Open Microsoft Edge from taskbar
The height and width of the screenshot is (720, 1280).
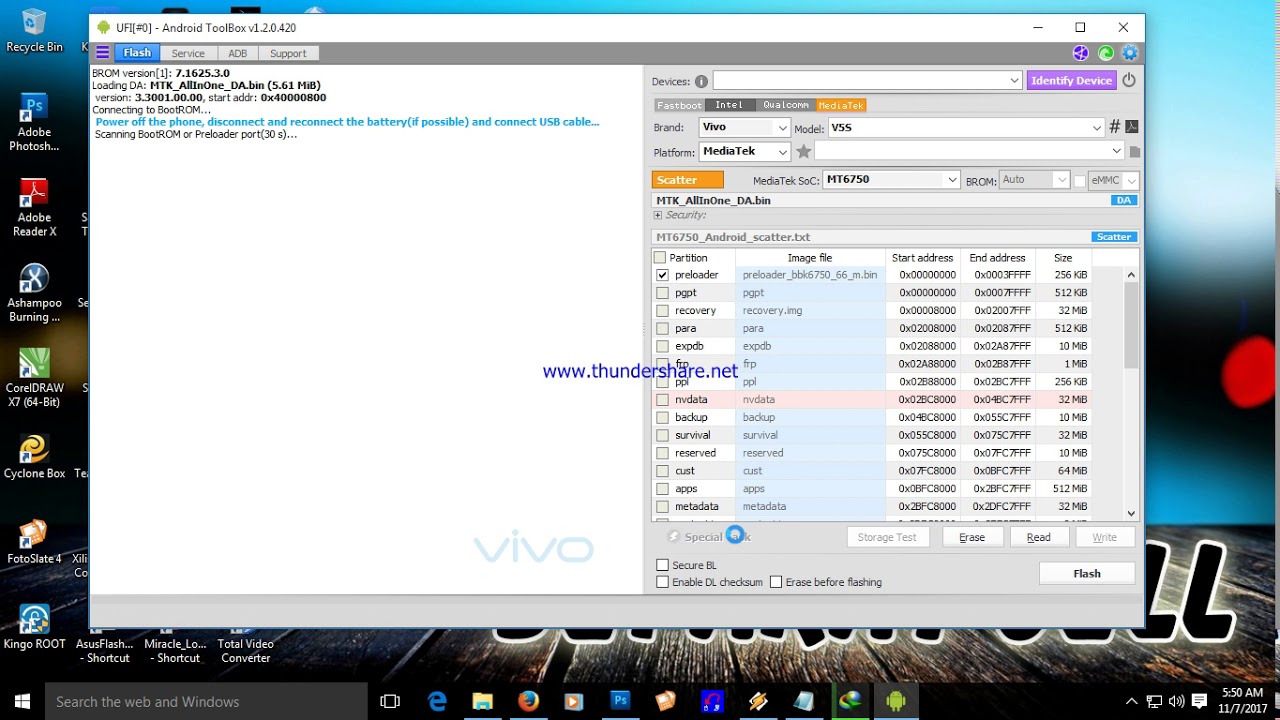[437, 701]
